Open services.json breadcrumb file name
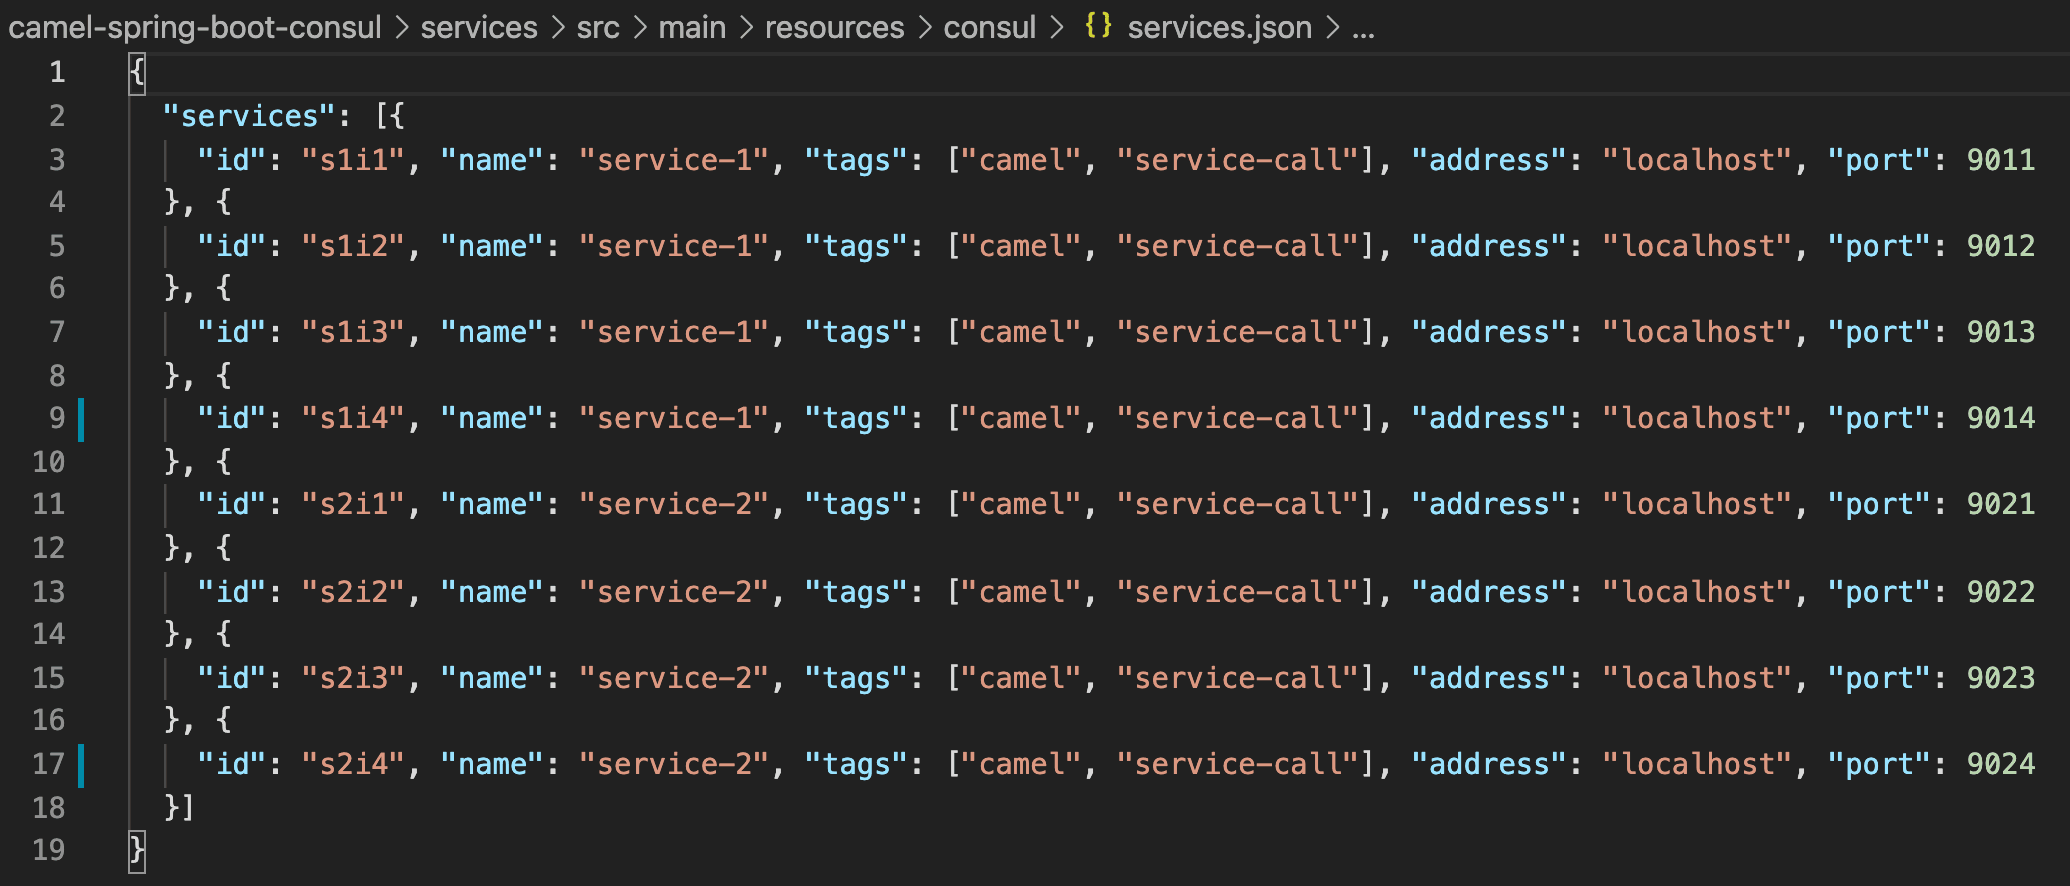The width and height of the screenshot is (2070, 886). coord(1219,27)
